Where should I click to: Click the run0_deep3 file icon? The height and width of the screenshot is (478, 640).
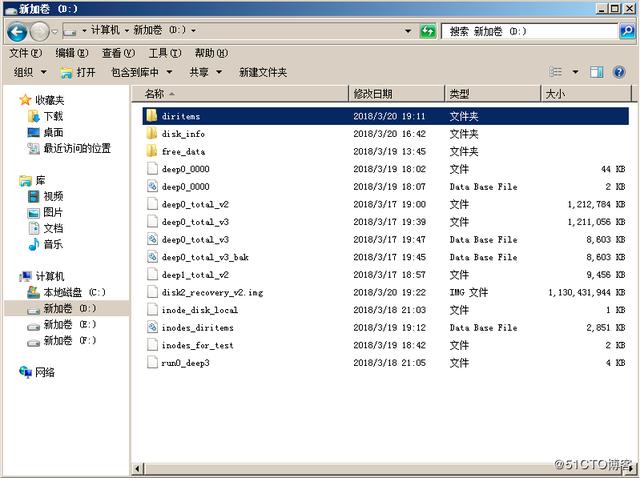point(152,362)
